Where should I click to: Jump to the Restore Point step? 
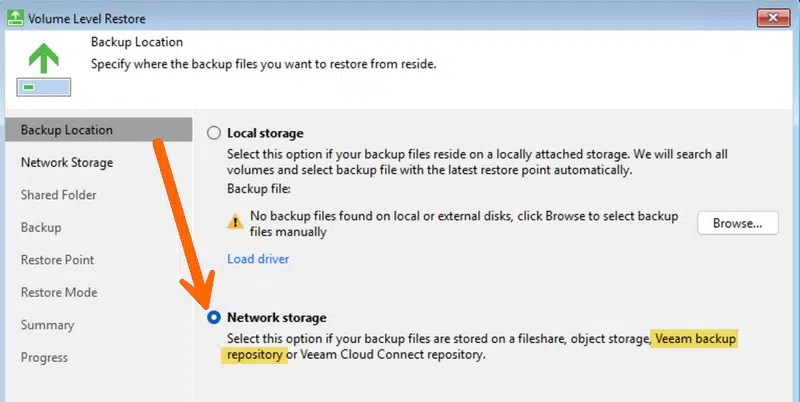click(x=58, y=260)
